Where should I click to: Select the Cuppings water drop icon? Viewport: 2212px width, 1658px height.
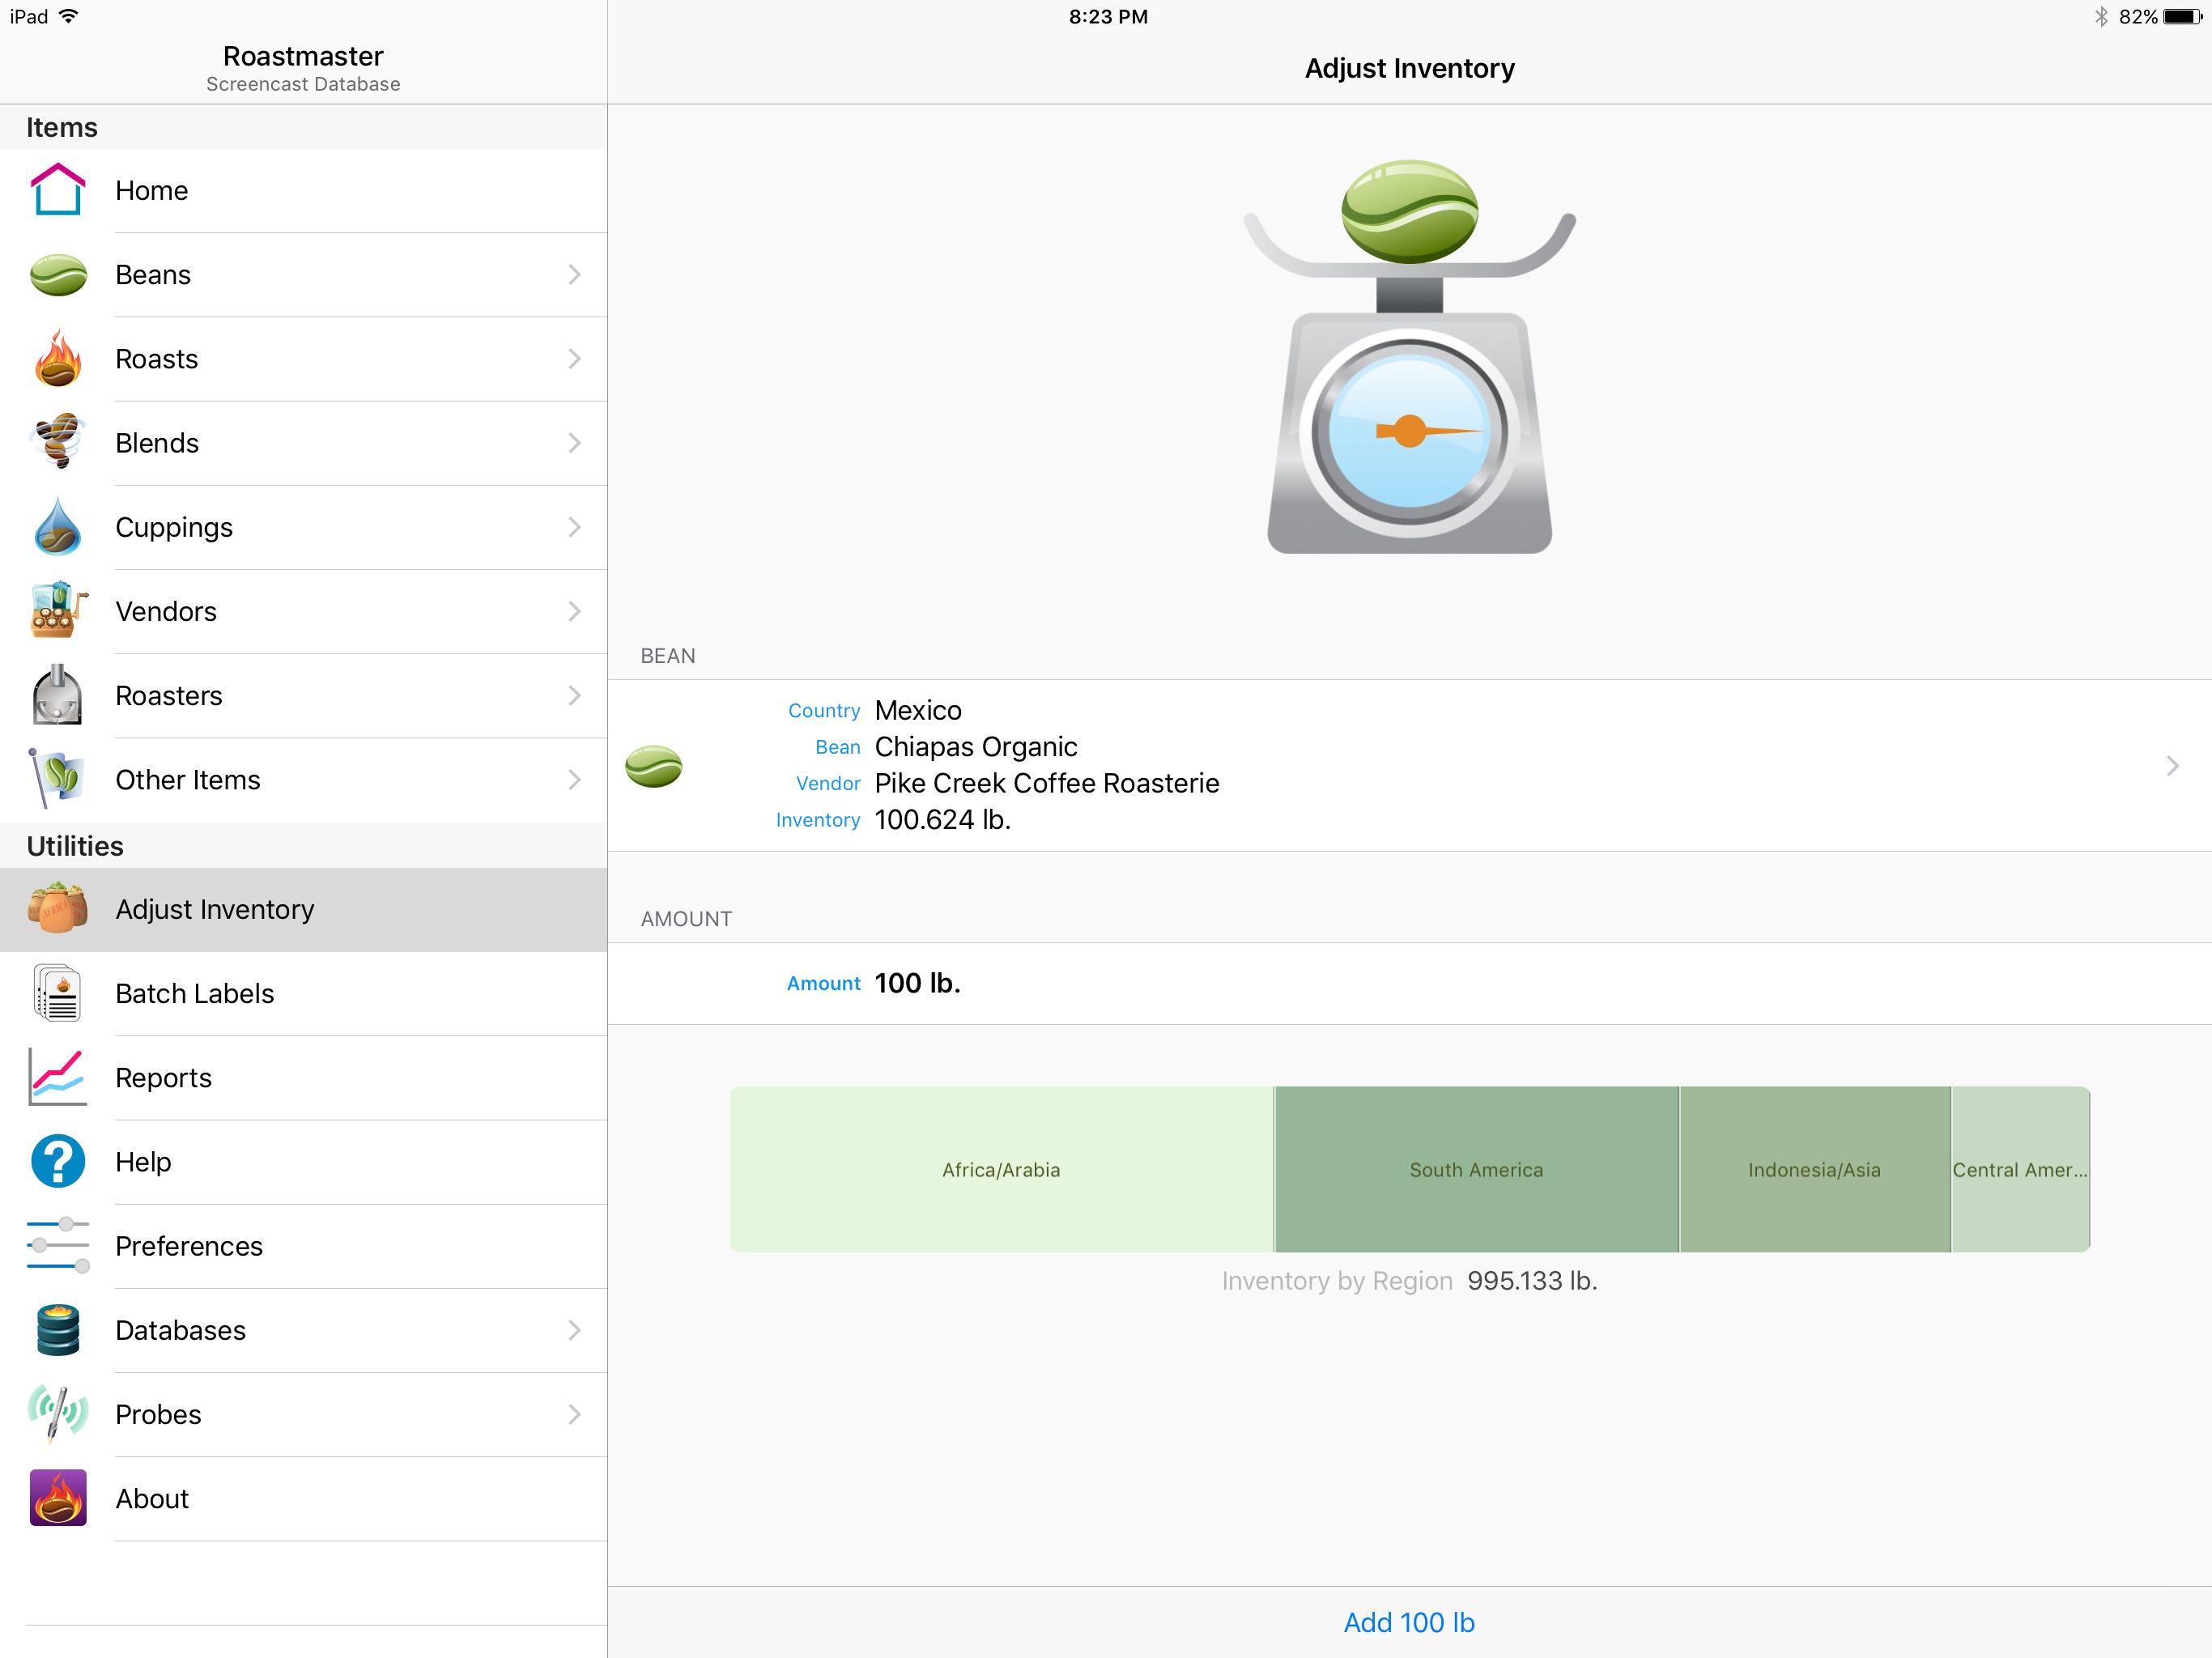point(58,527)
